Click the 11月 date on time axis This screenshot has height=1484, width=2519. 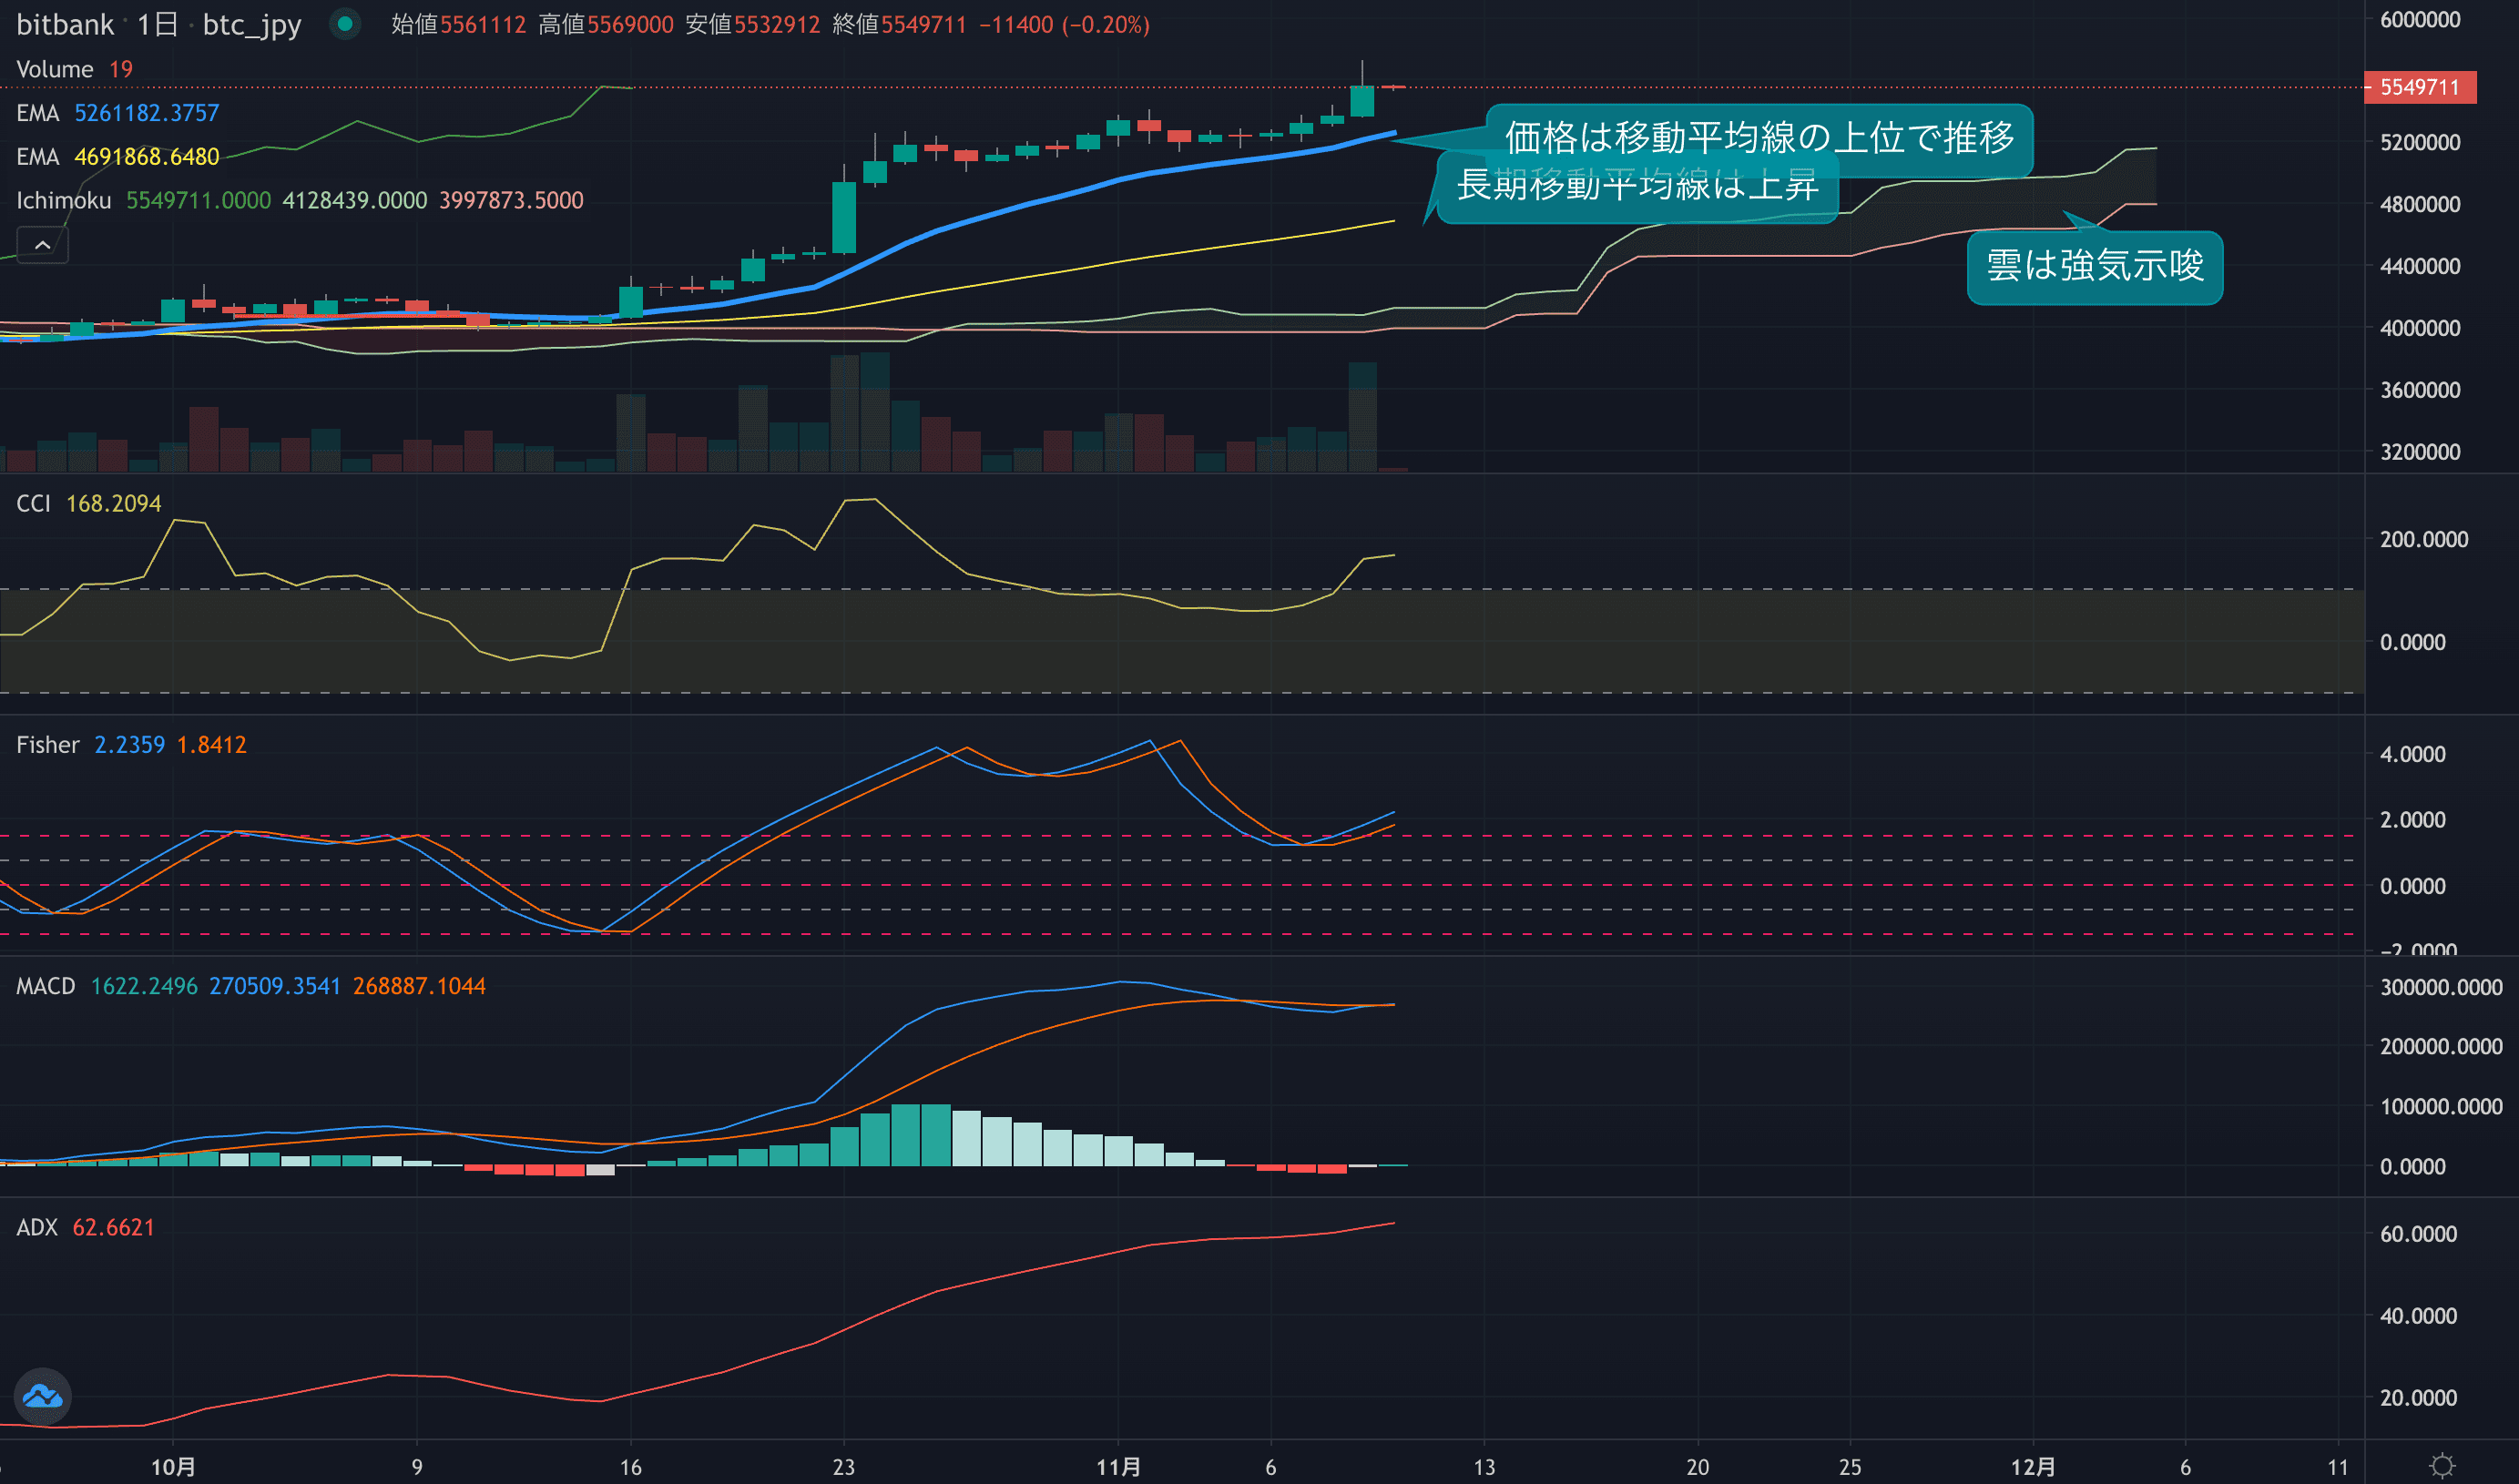tap(1118, 1466)
